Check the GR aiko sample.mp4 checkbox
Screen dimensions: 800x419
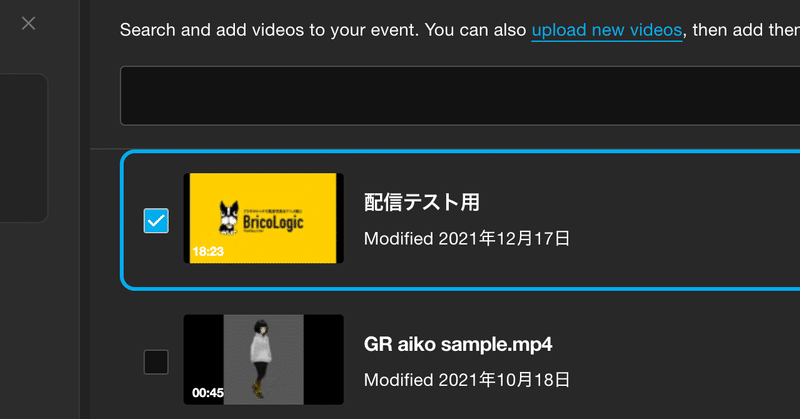[156, 362]
